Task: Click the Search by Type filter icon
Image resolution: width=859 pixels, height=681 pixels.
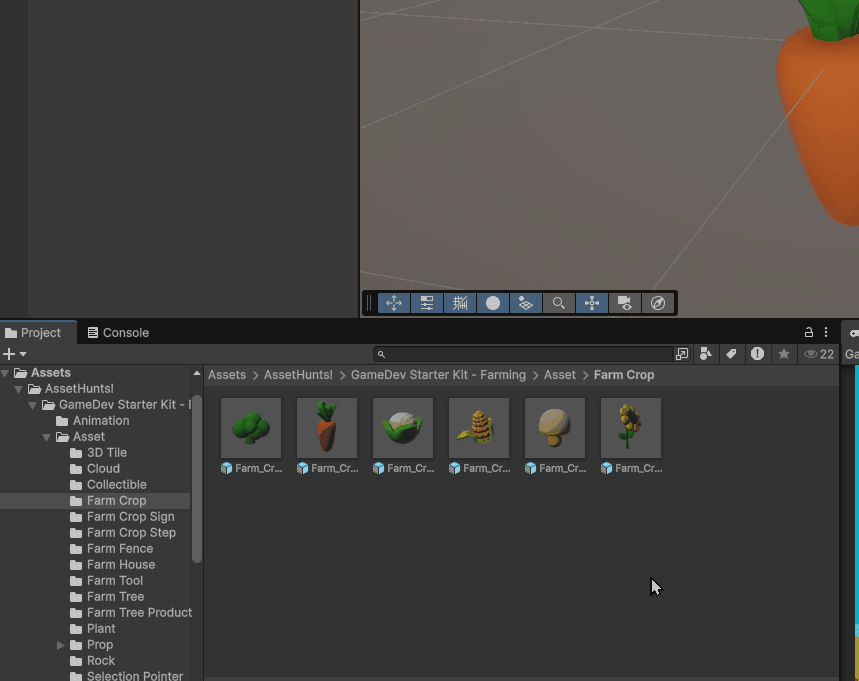Action: 707,354
